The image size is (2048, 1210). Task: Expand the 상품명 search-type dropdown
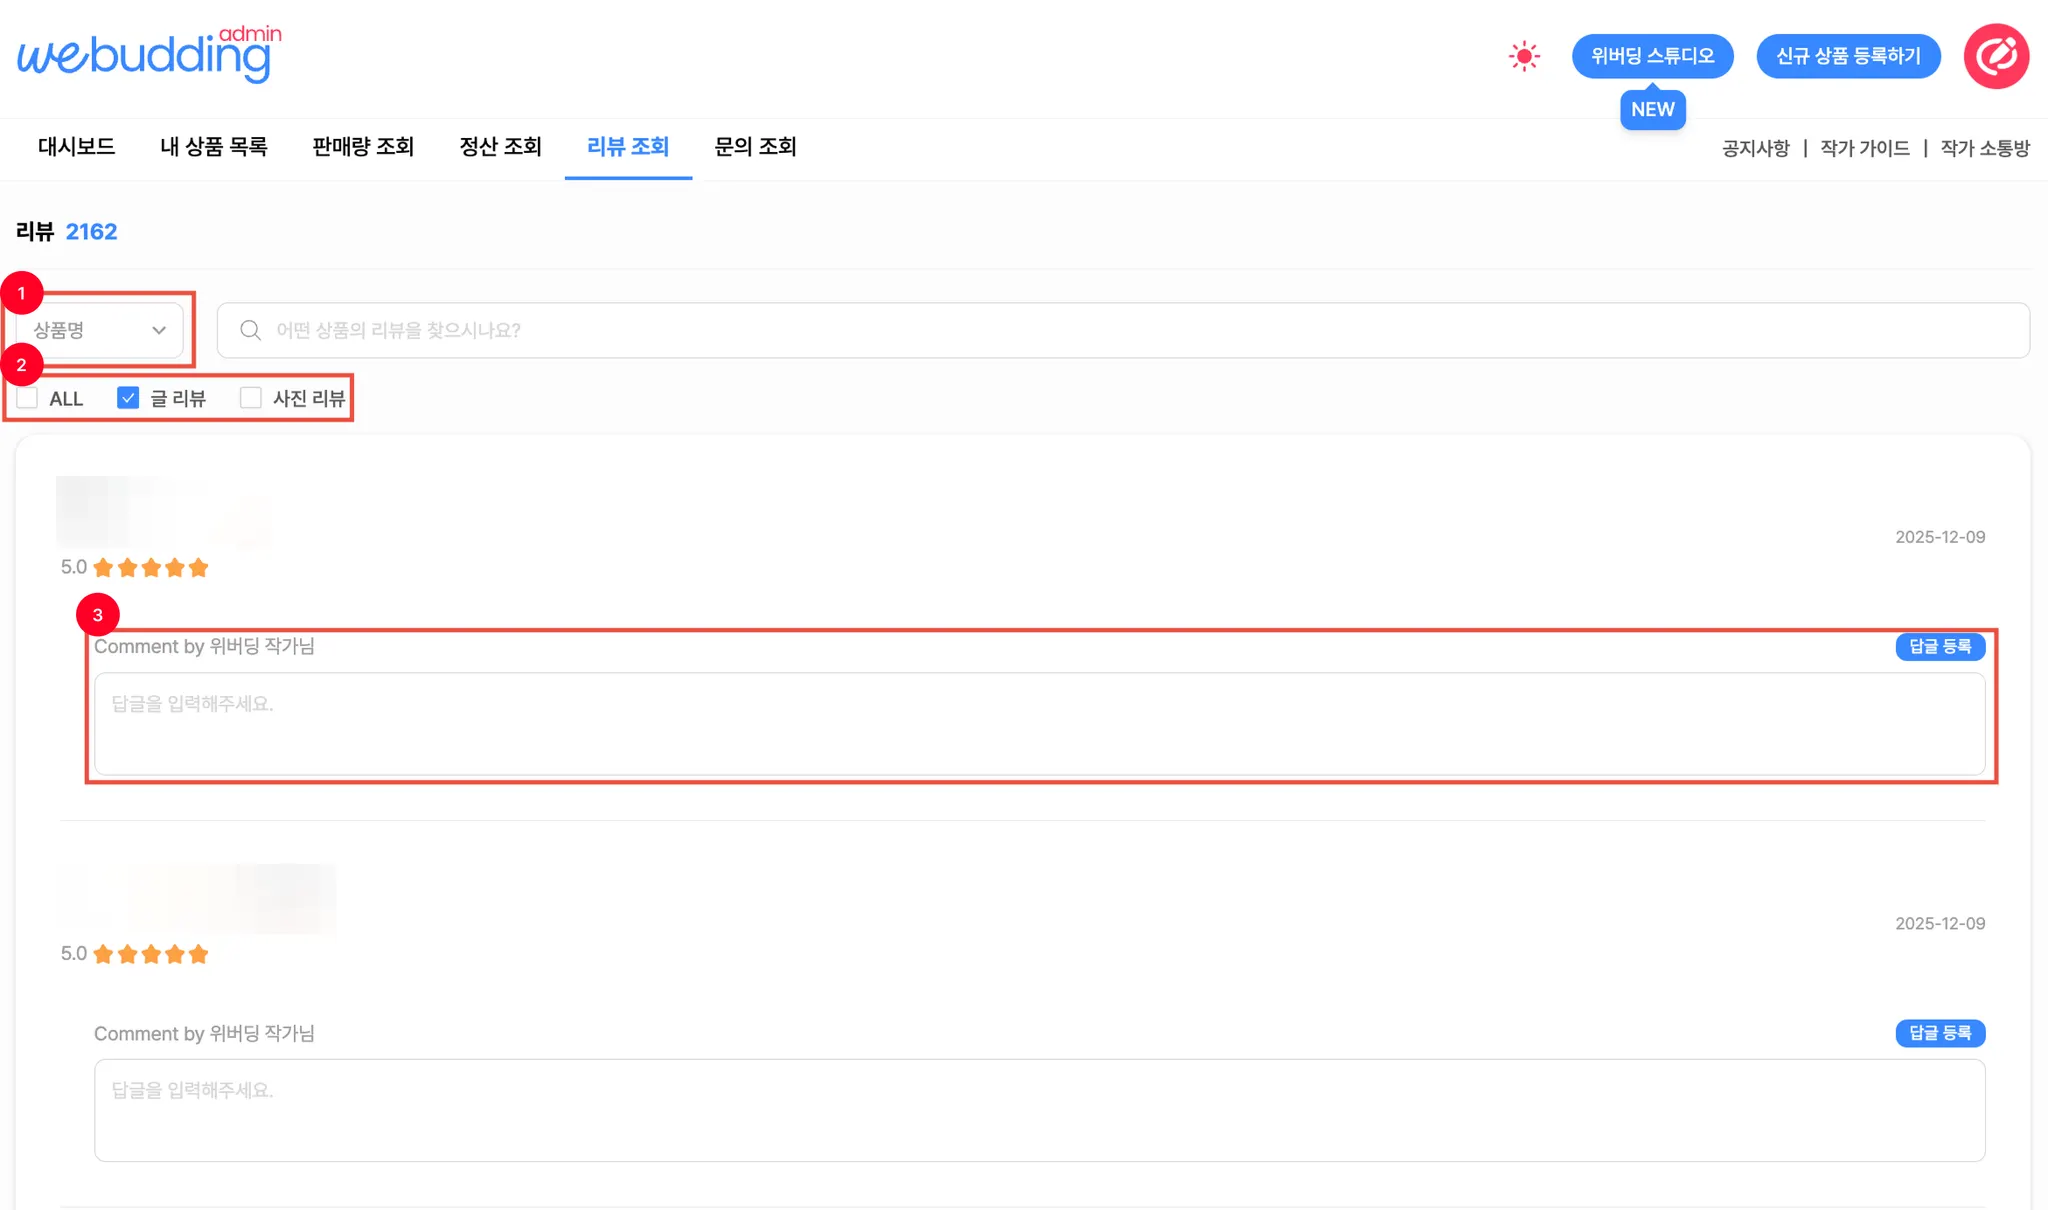[99, 330]
